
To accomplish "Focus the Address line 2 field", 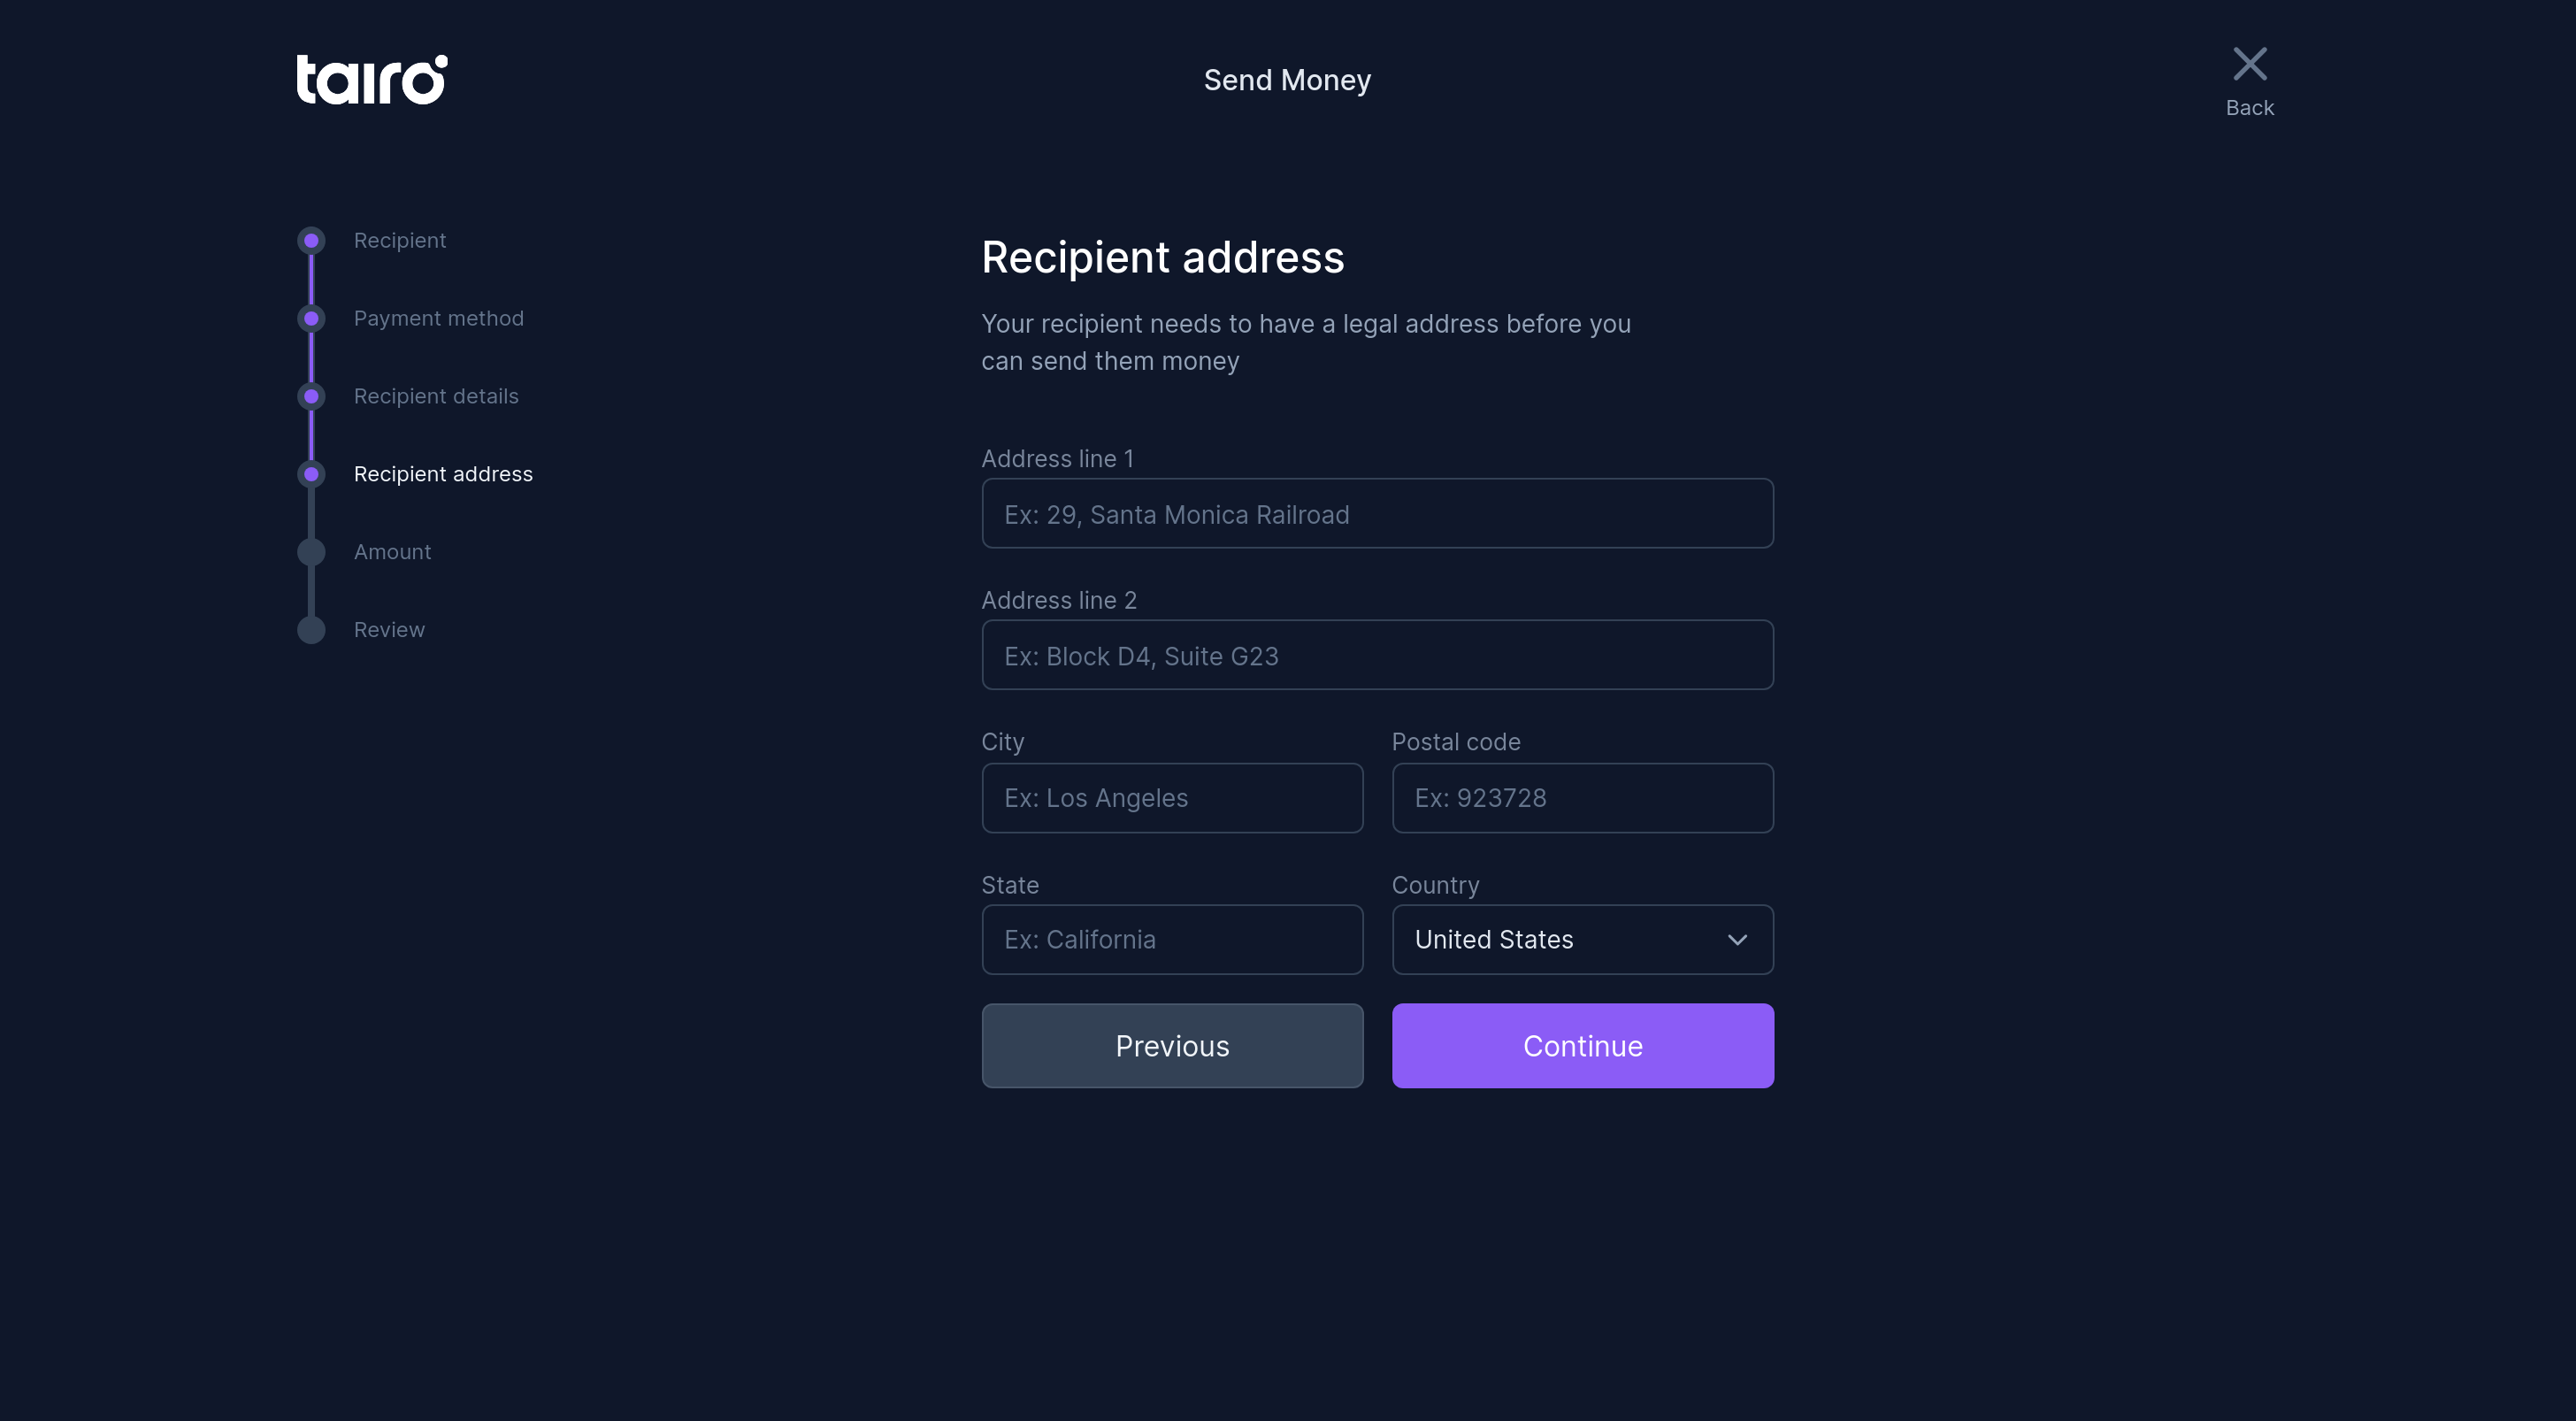I will (1377, 656).
